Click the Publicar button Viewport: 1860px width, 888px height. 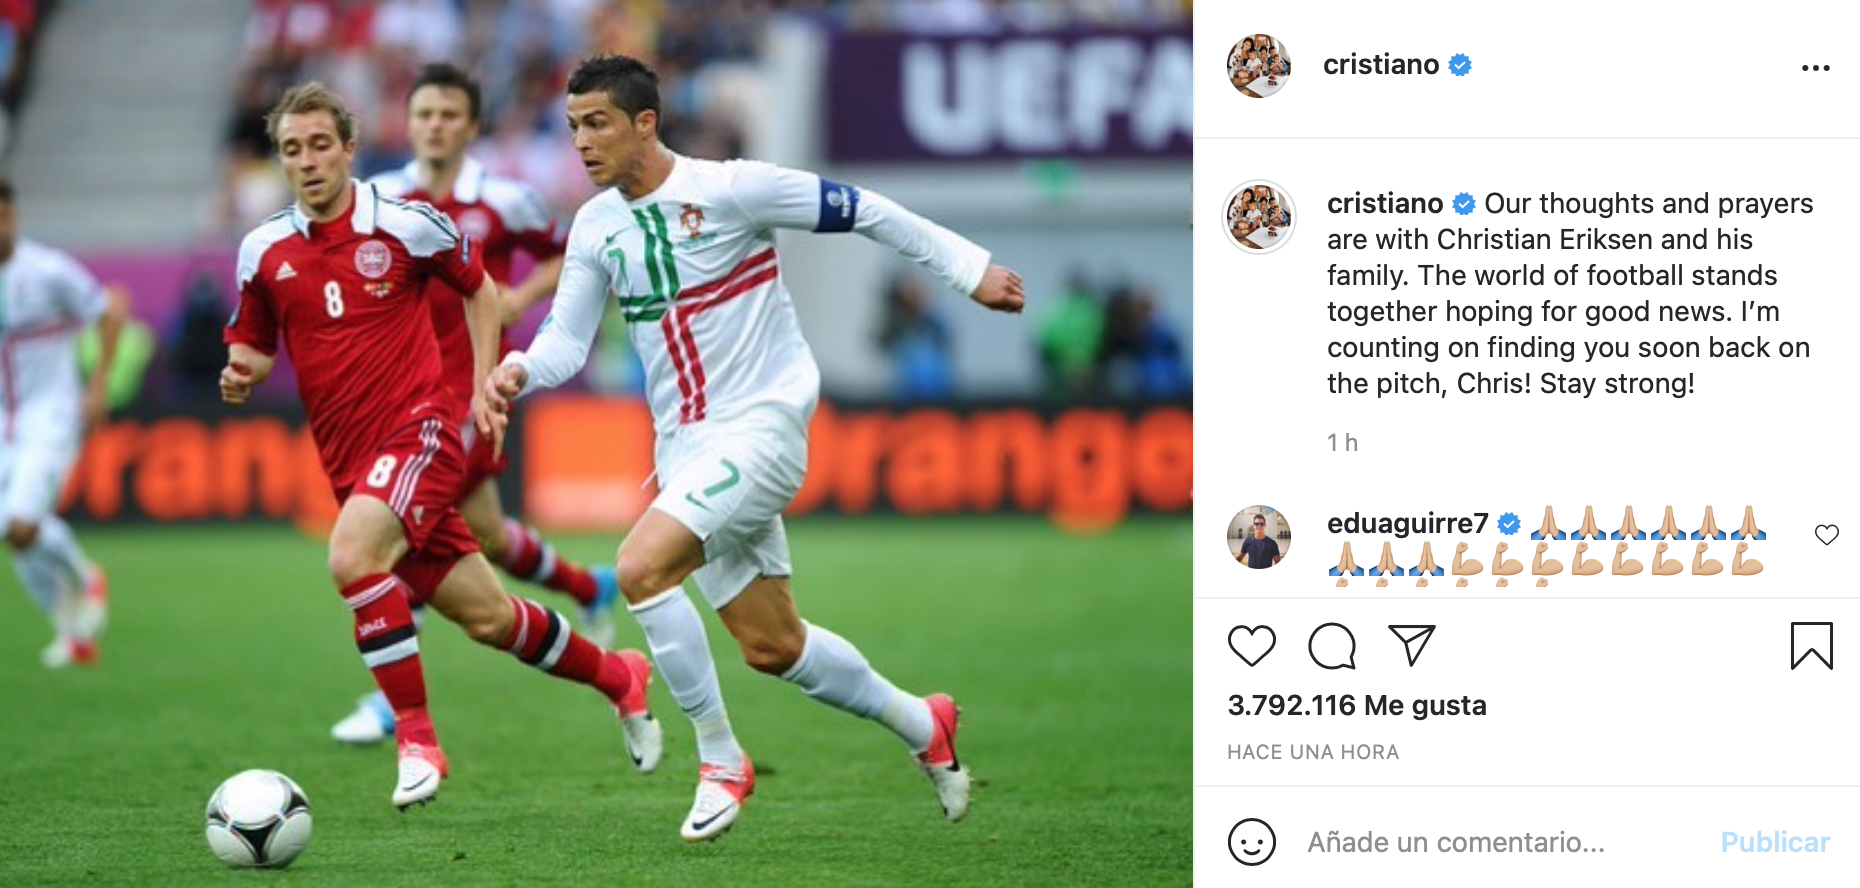tap(1775, 842)
